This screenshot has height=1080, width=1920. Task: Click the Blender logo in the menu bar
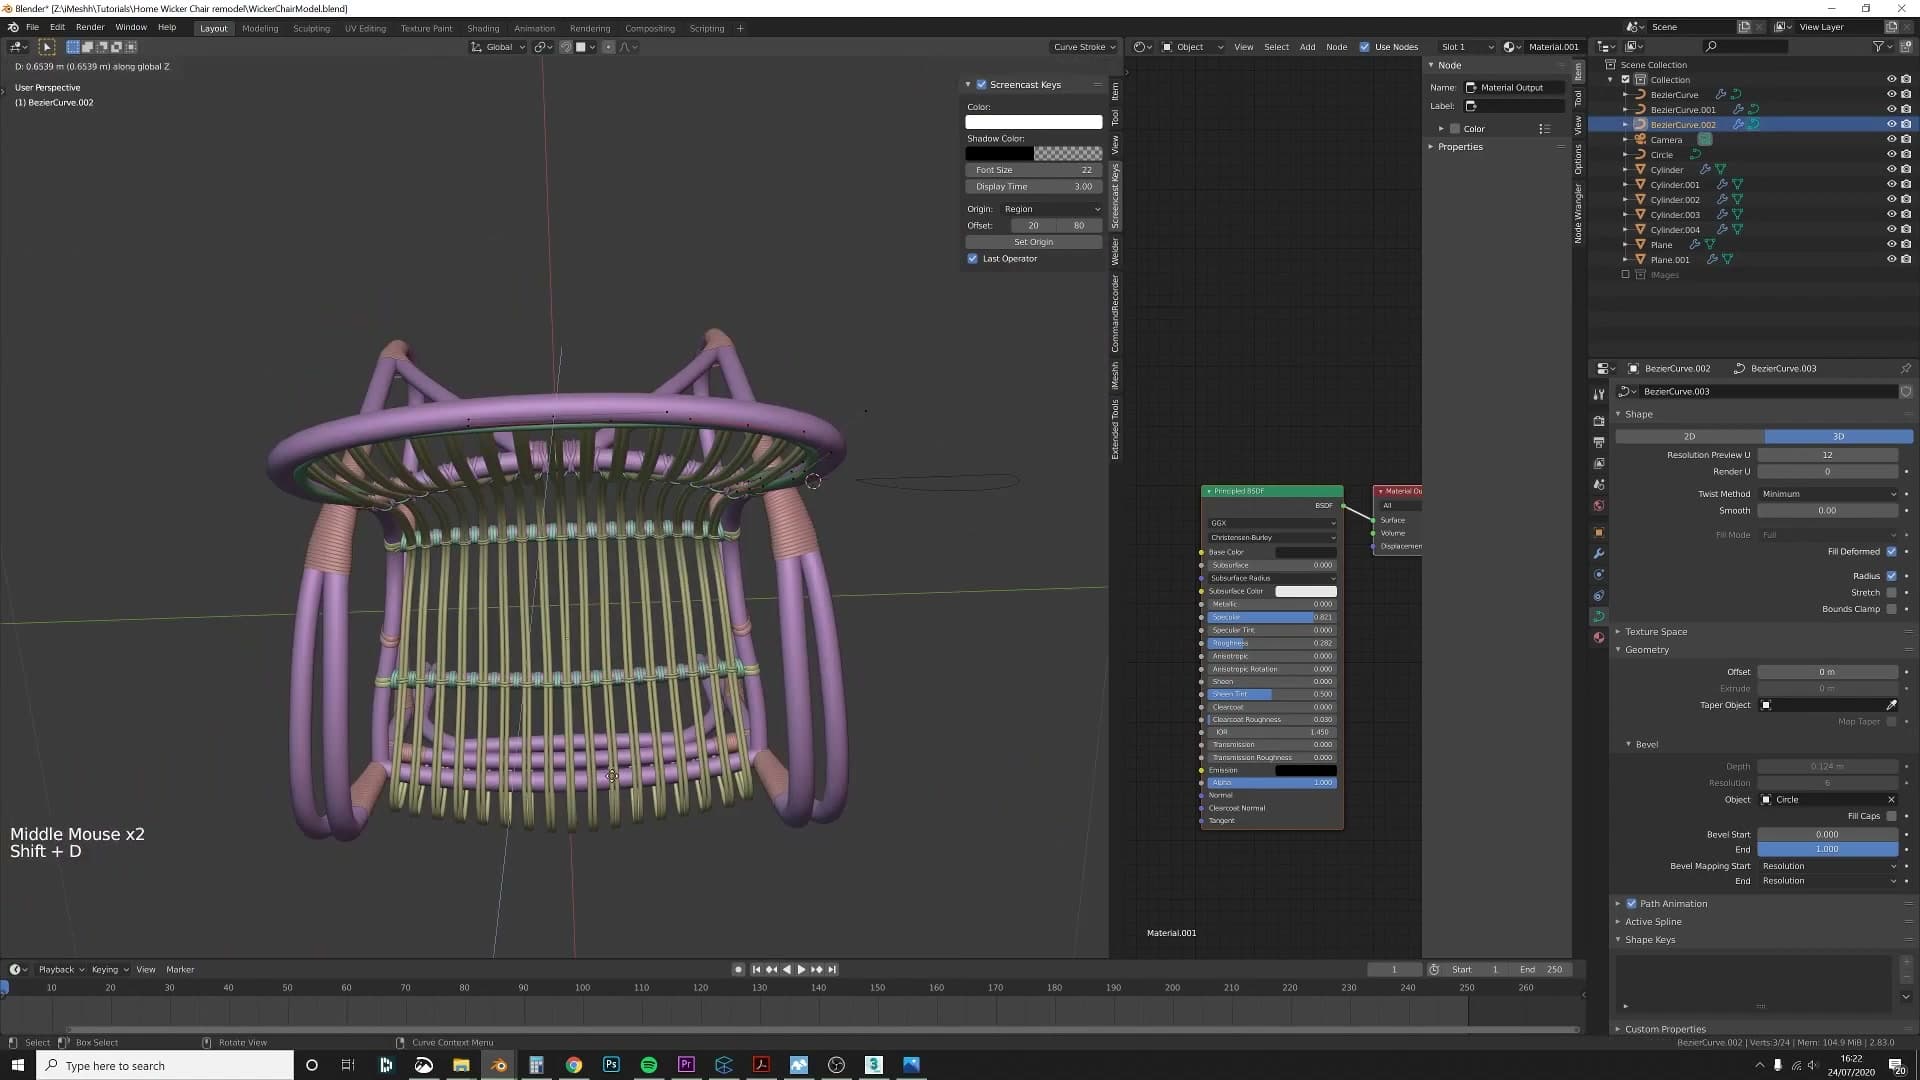click(12, 28)
